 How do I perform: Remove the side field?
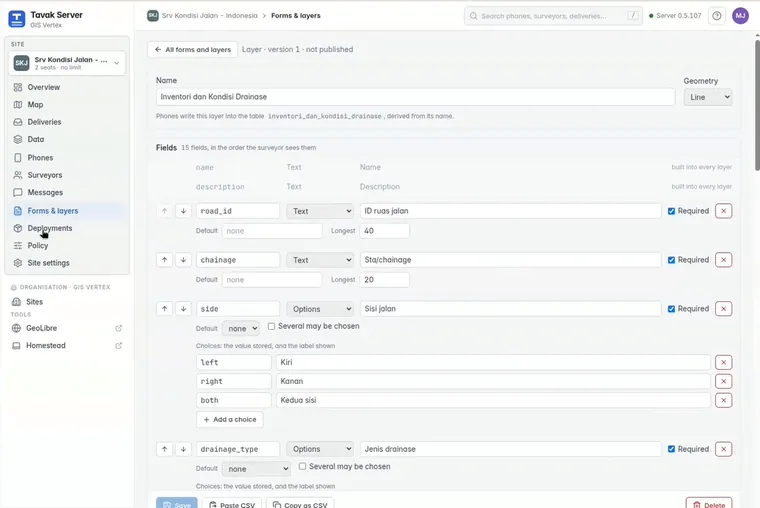point(724,309)
